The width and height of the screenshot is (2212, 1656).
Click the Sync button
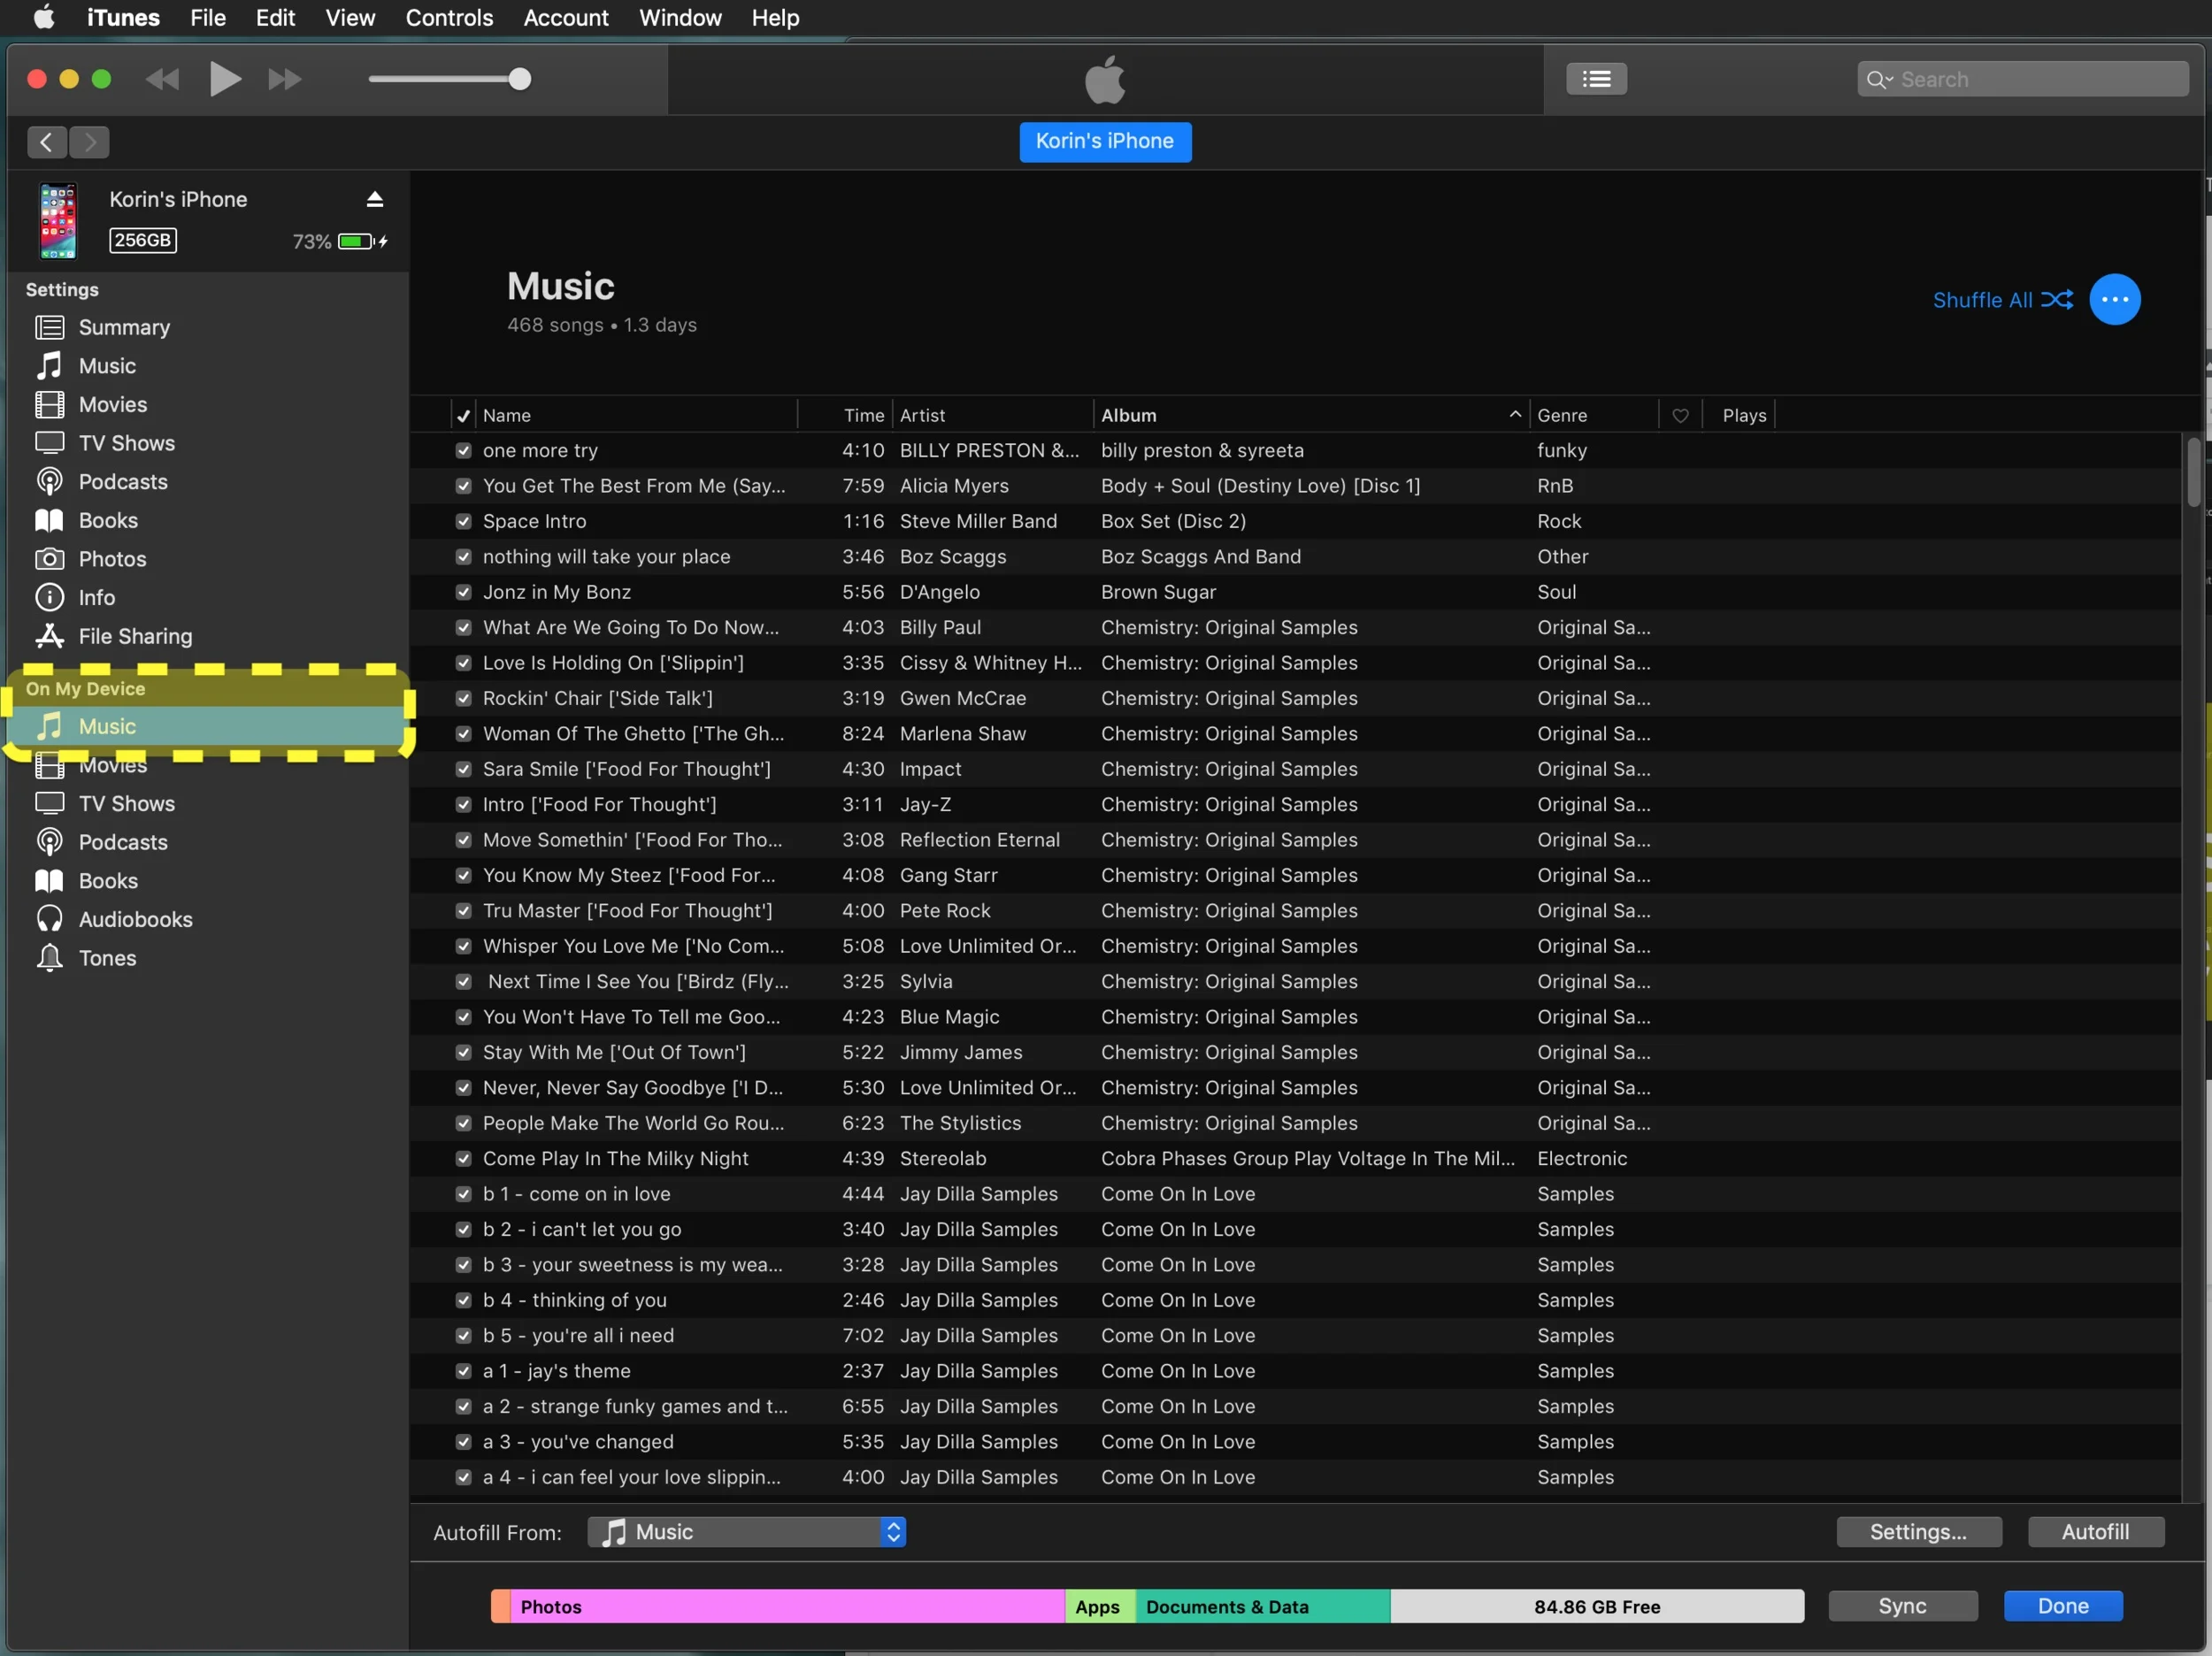1902,1606
